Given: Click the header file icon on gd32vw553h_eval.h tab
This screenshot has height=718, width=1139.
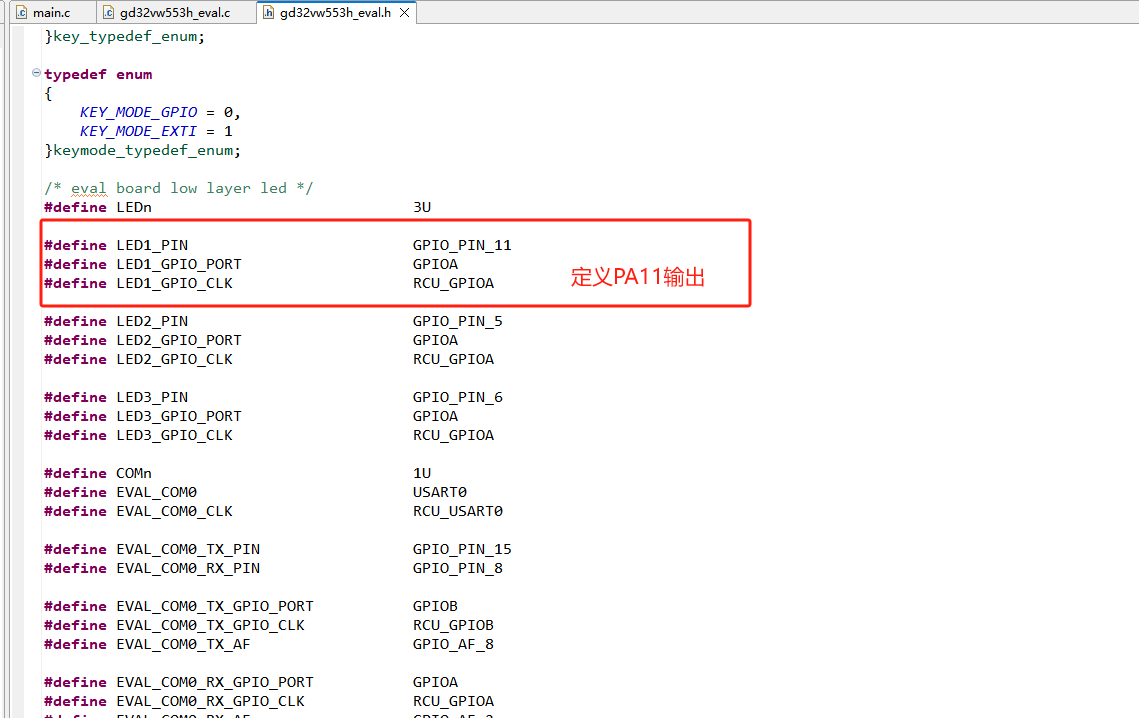Looking at the screenshot, I should [269, 12].
